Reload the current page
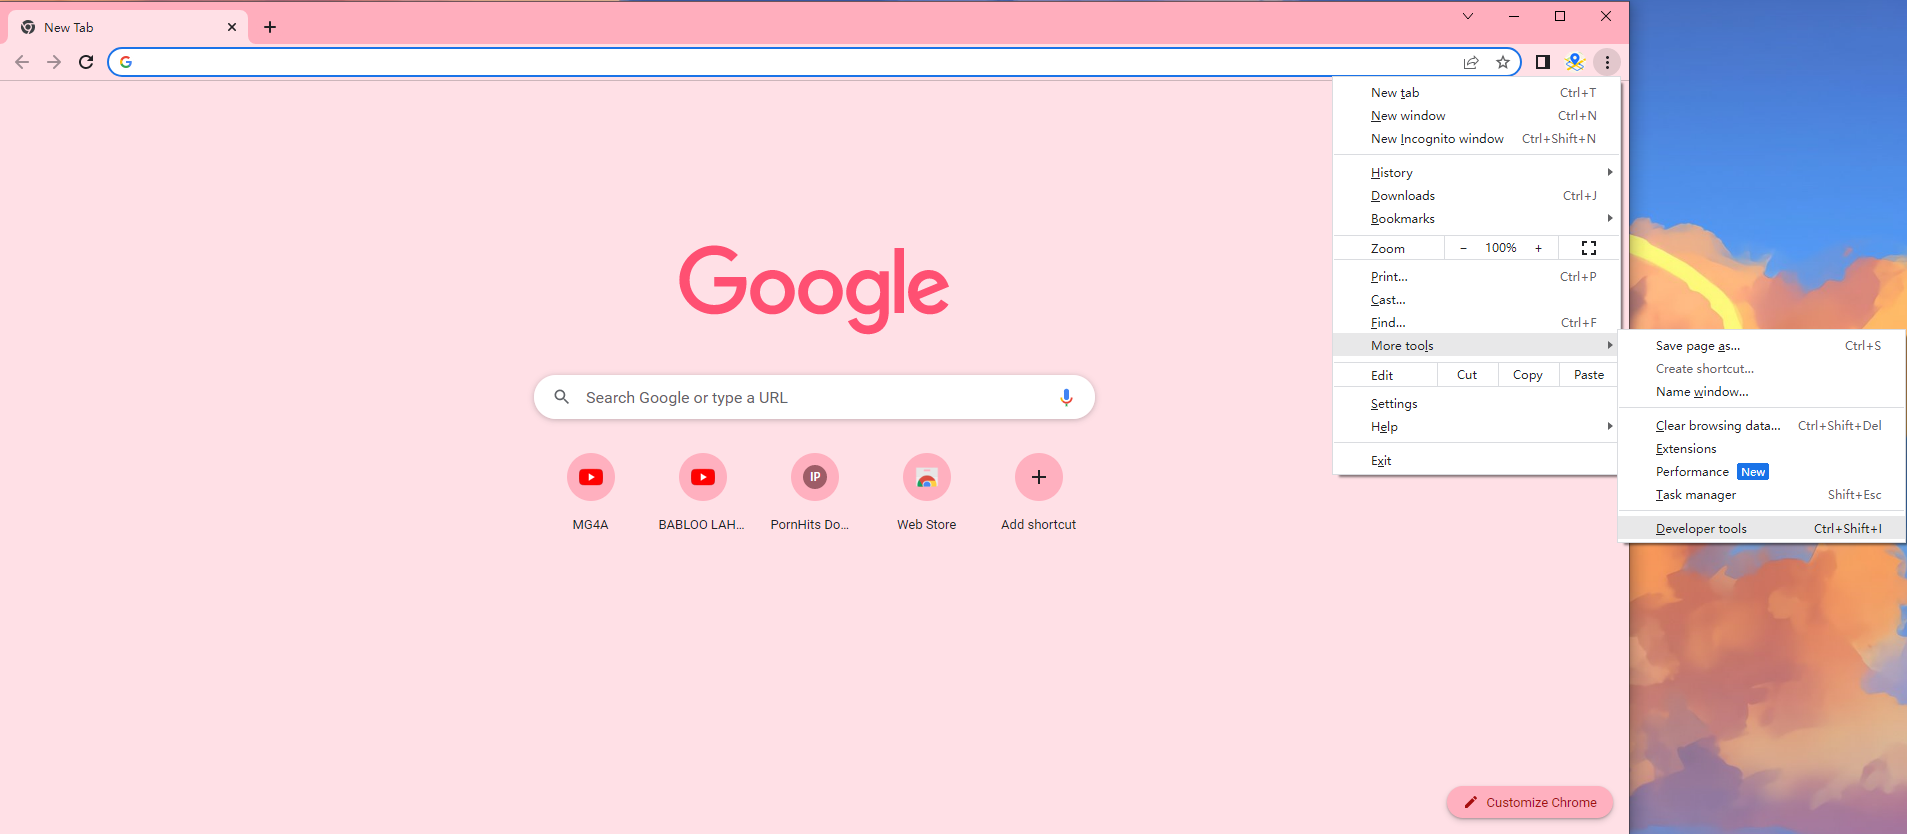 (x=86, y=62)
